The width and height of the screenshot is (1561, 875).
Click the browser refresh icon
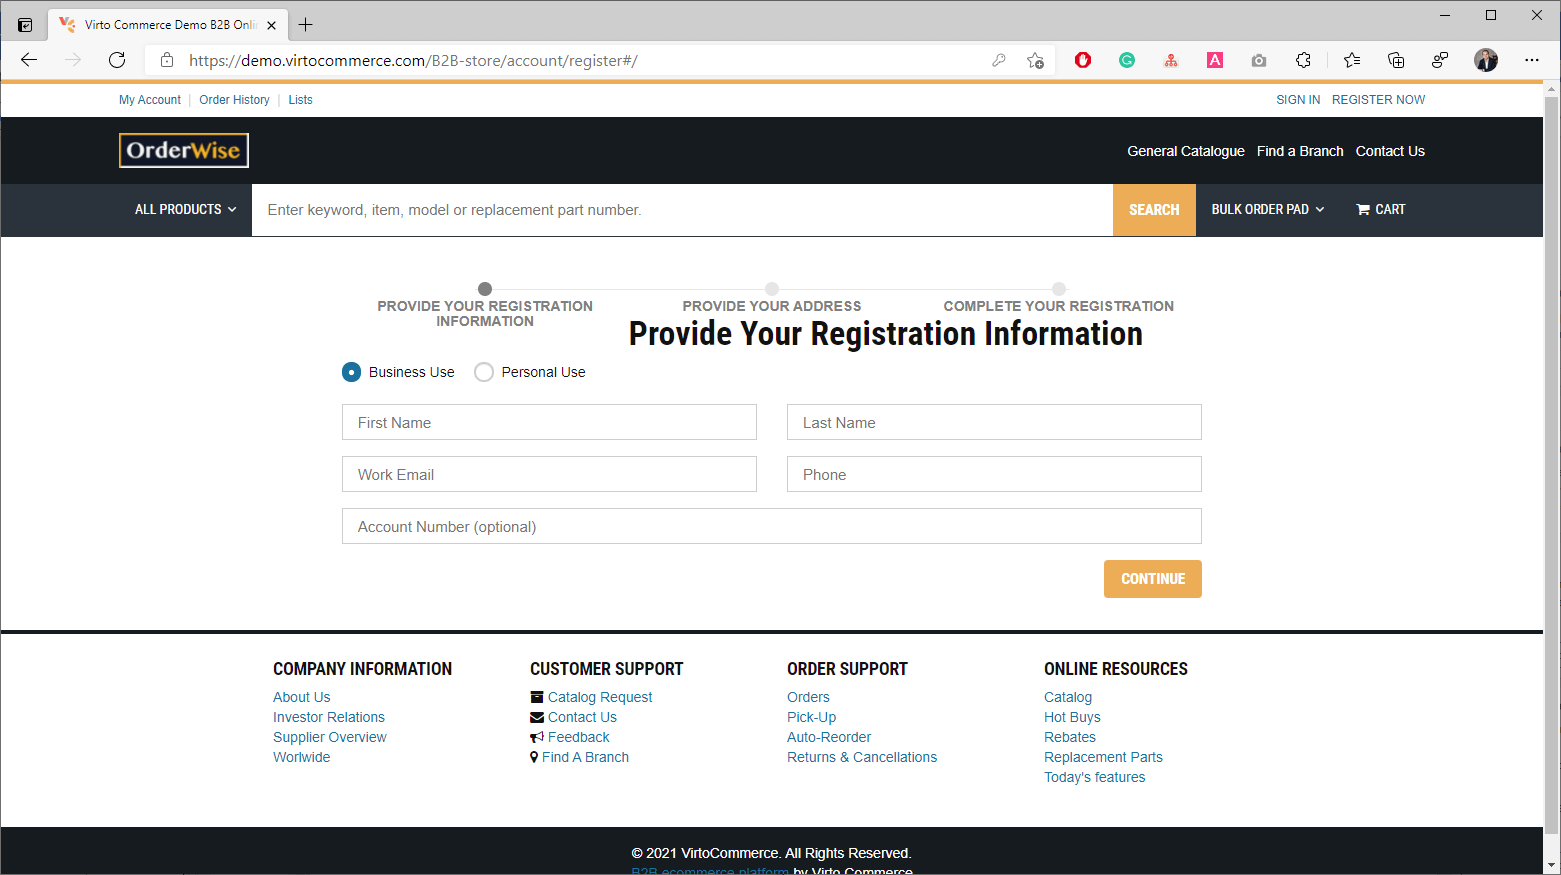[x=117, y=60]
